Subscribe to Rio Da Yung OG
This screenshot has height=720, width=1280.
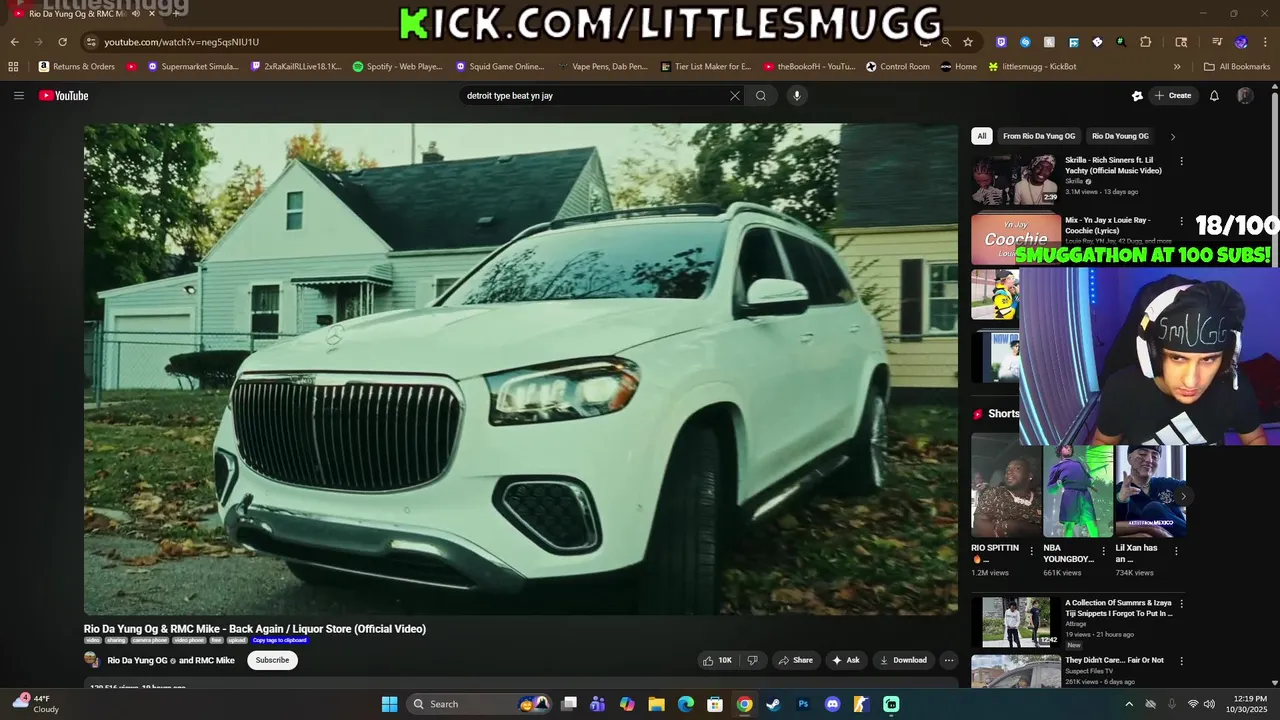[272, 660]
